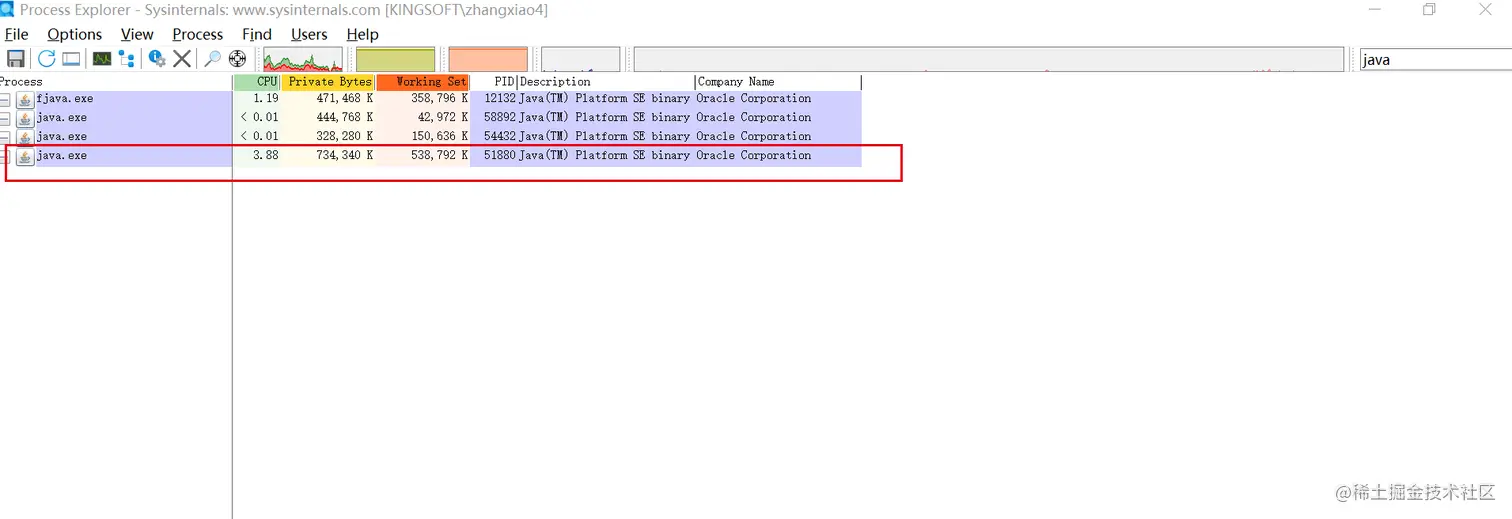Click the Java icon of PID 58892 row
The width and height of the screenshot is (1512, 519).
point(25,118)
